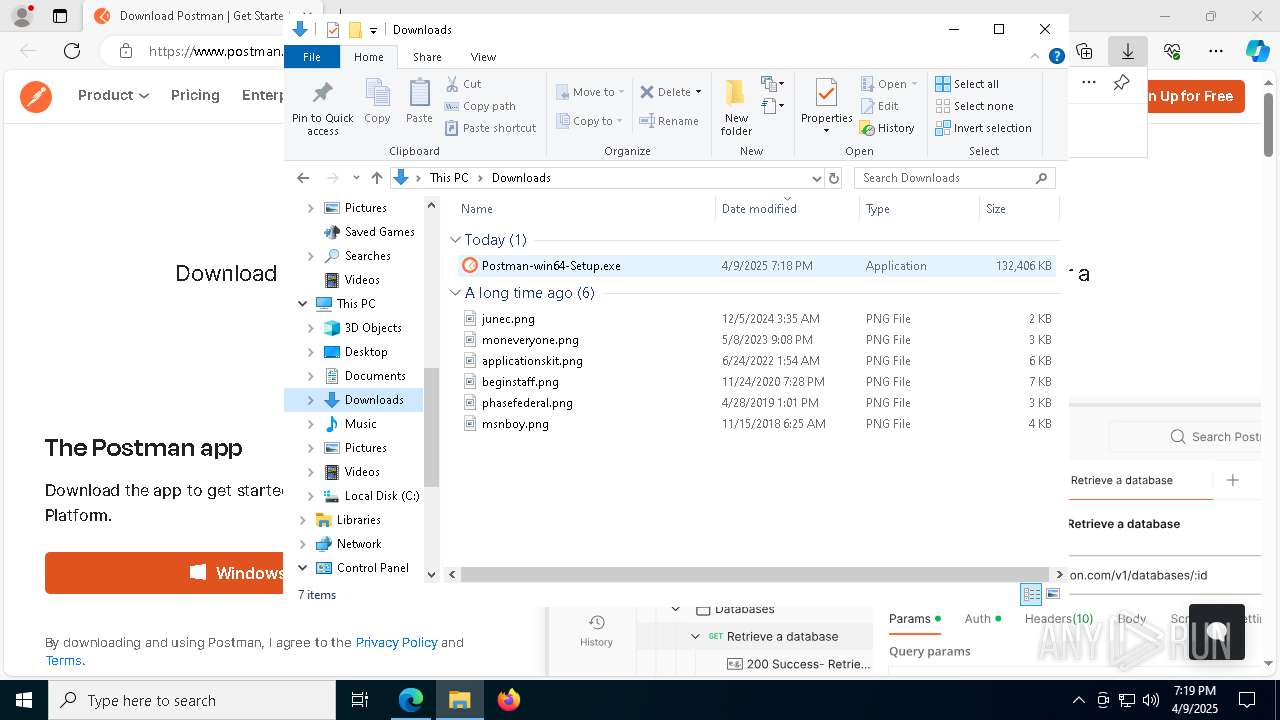
Task: Go up one folder level arrow
Action: [377, 178]
